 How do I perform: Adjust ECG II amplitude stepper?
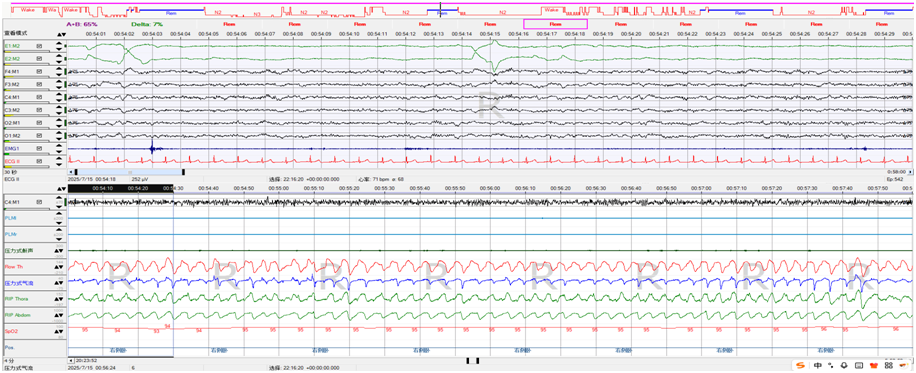[x=60, y=161]
